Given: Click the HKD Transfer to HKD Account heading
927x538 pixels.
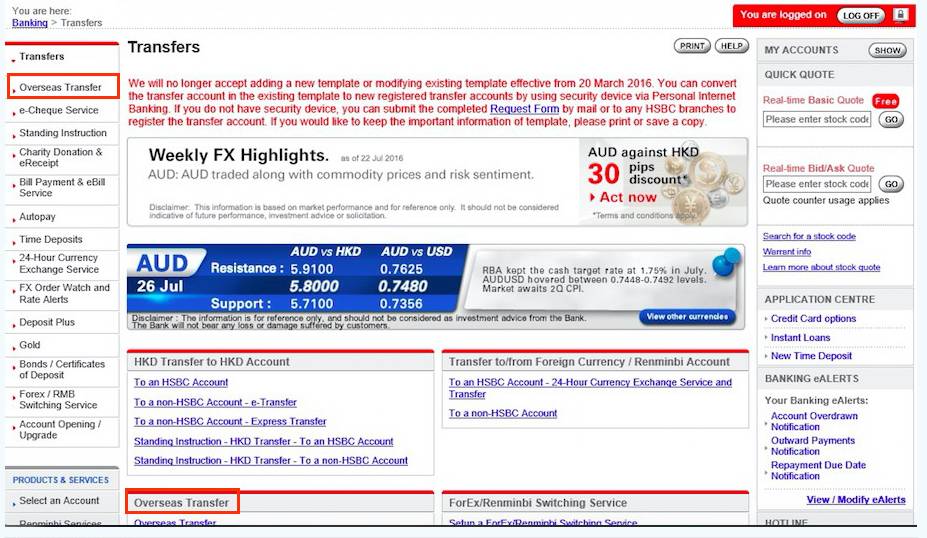Looking at the screenshot, I should coord(212,362).
